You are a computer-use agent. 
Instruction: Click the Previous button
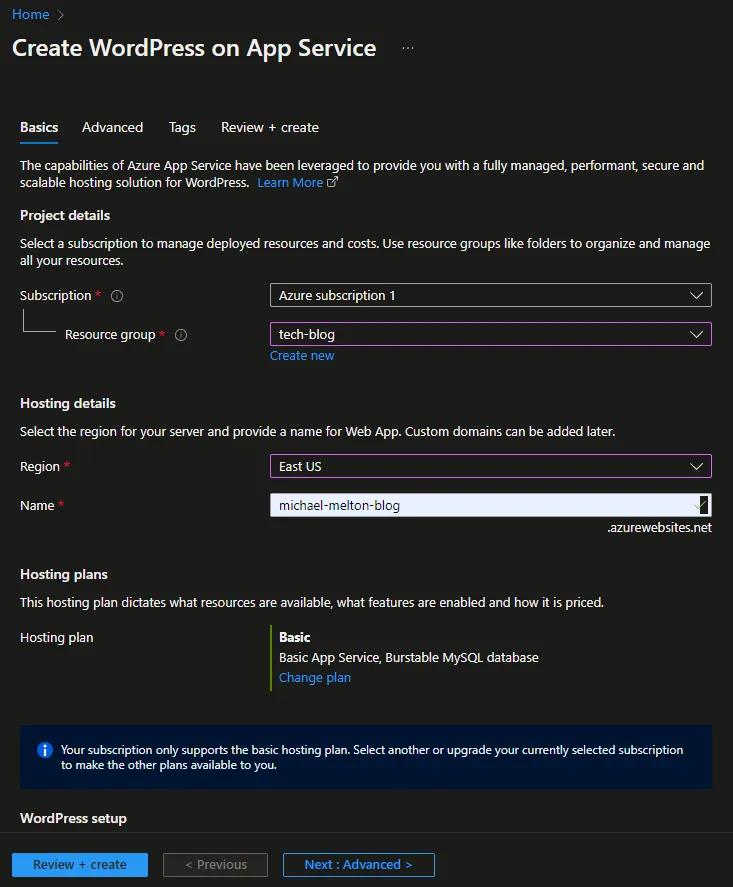(x=215, y=865)
